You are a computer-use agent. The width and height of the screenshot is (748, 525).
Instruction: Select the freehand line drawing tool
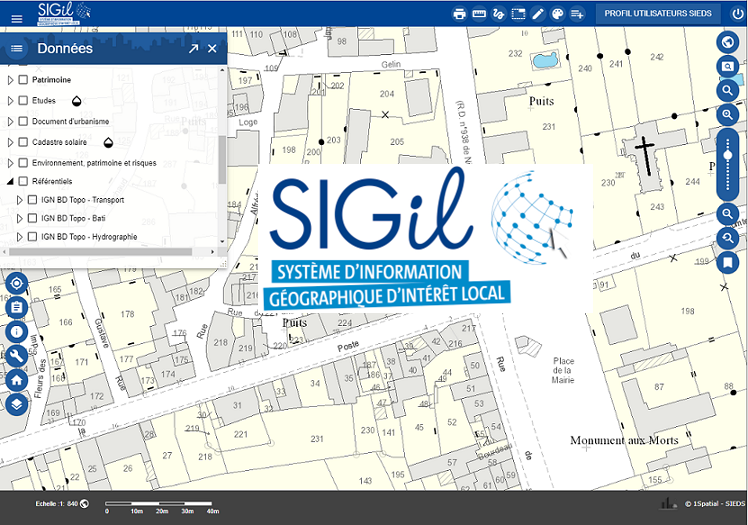pyautogui.click(x=499, y=14)
